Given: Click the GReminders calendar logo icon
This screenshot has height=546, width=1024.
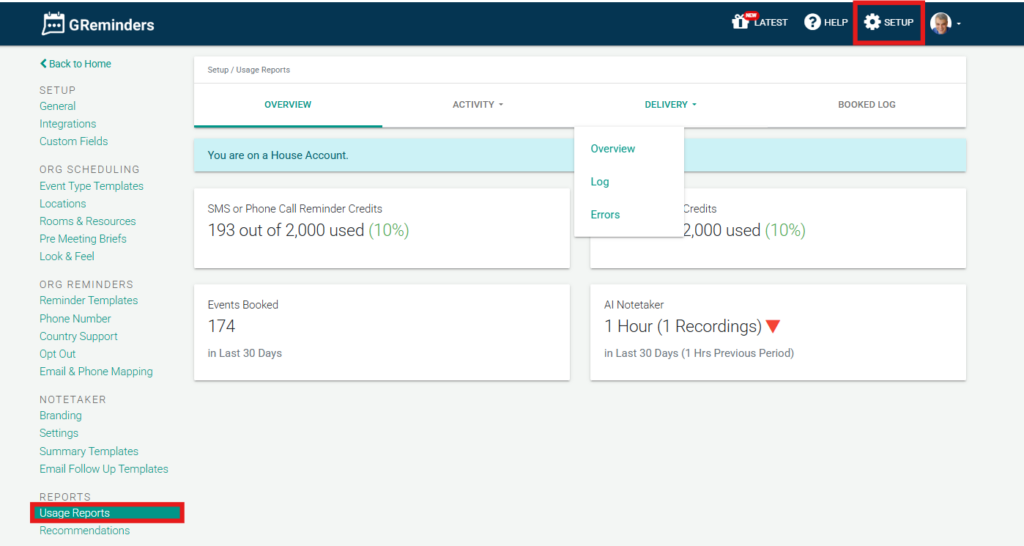Looking at the screenshot, I should point(53,23).
